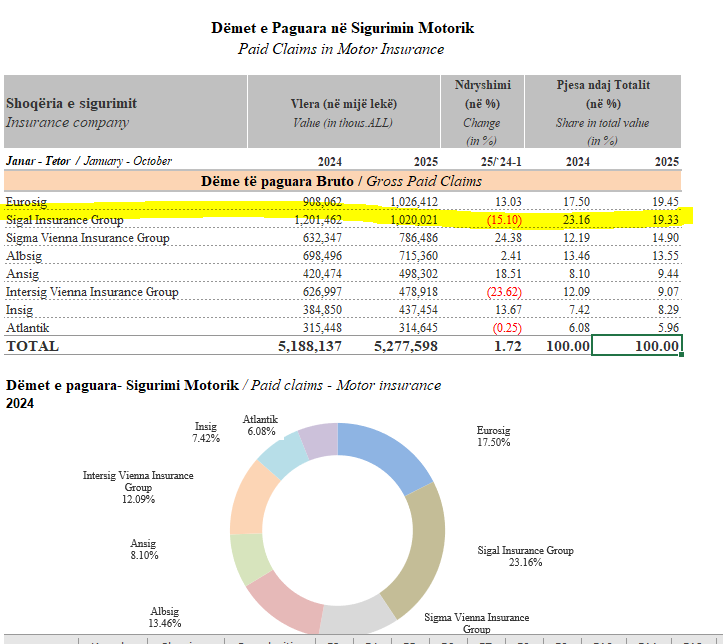Click the Eurosig company name cell in table
The height and width of the screenshot is (644, 723).
[26, 202]
